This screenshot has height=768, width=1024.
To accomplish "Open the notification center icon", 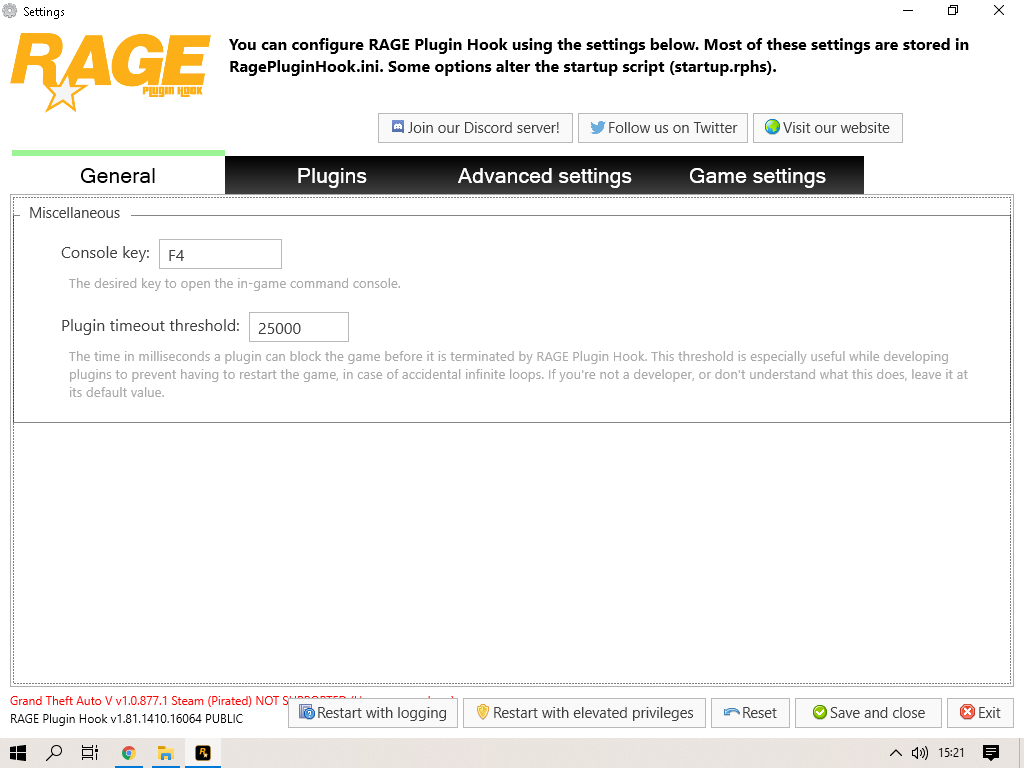I will pos(991,753).
